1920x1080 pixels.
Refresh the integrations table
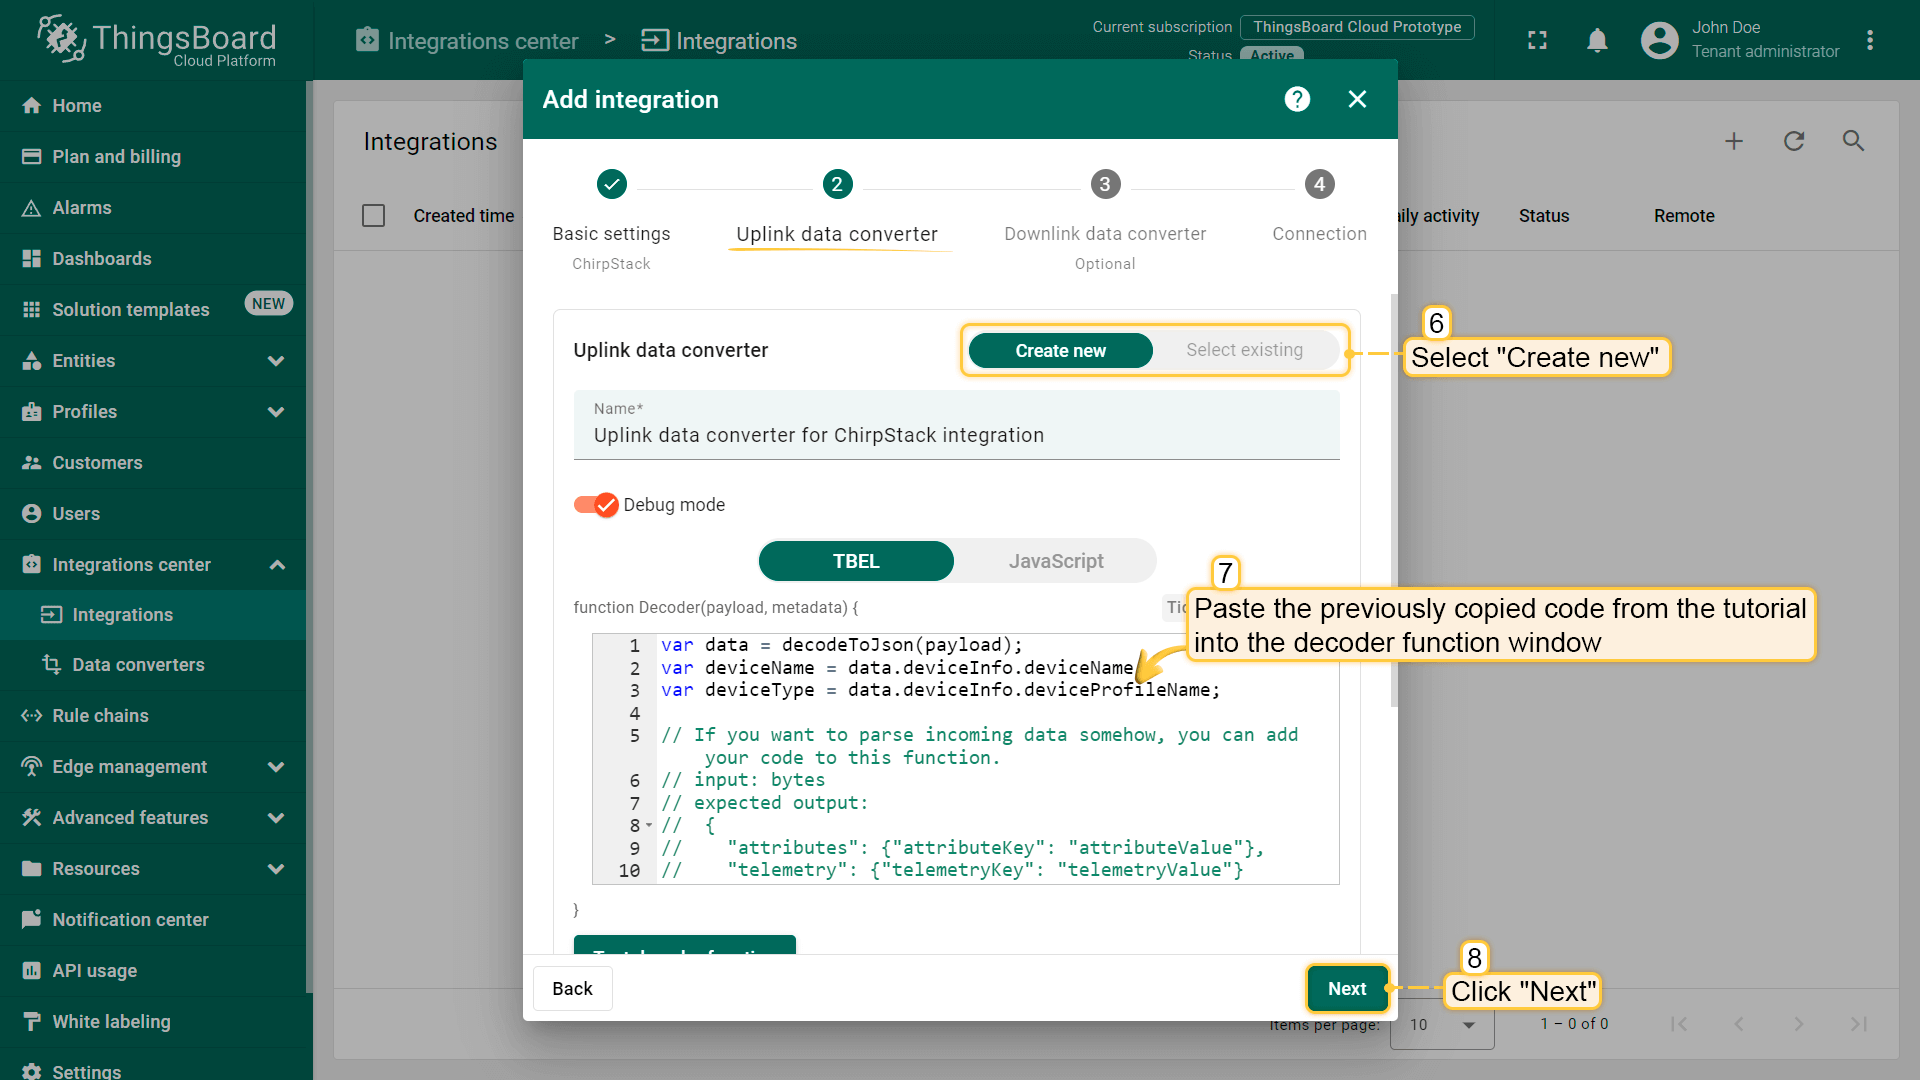coord(1793,141)
